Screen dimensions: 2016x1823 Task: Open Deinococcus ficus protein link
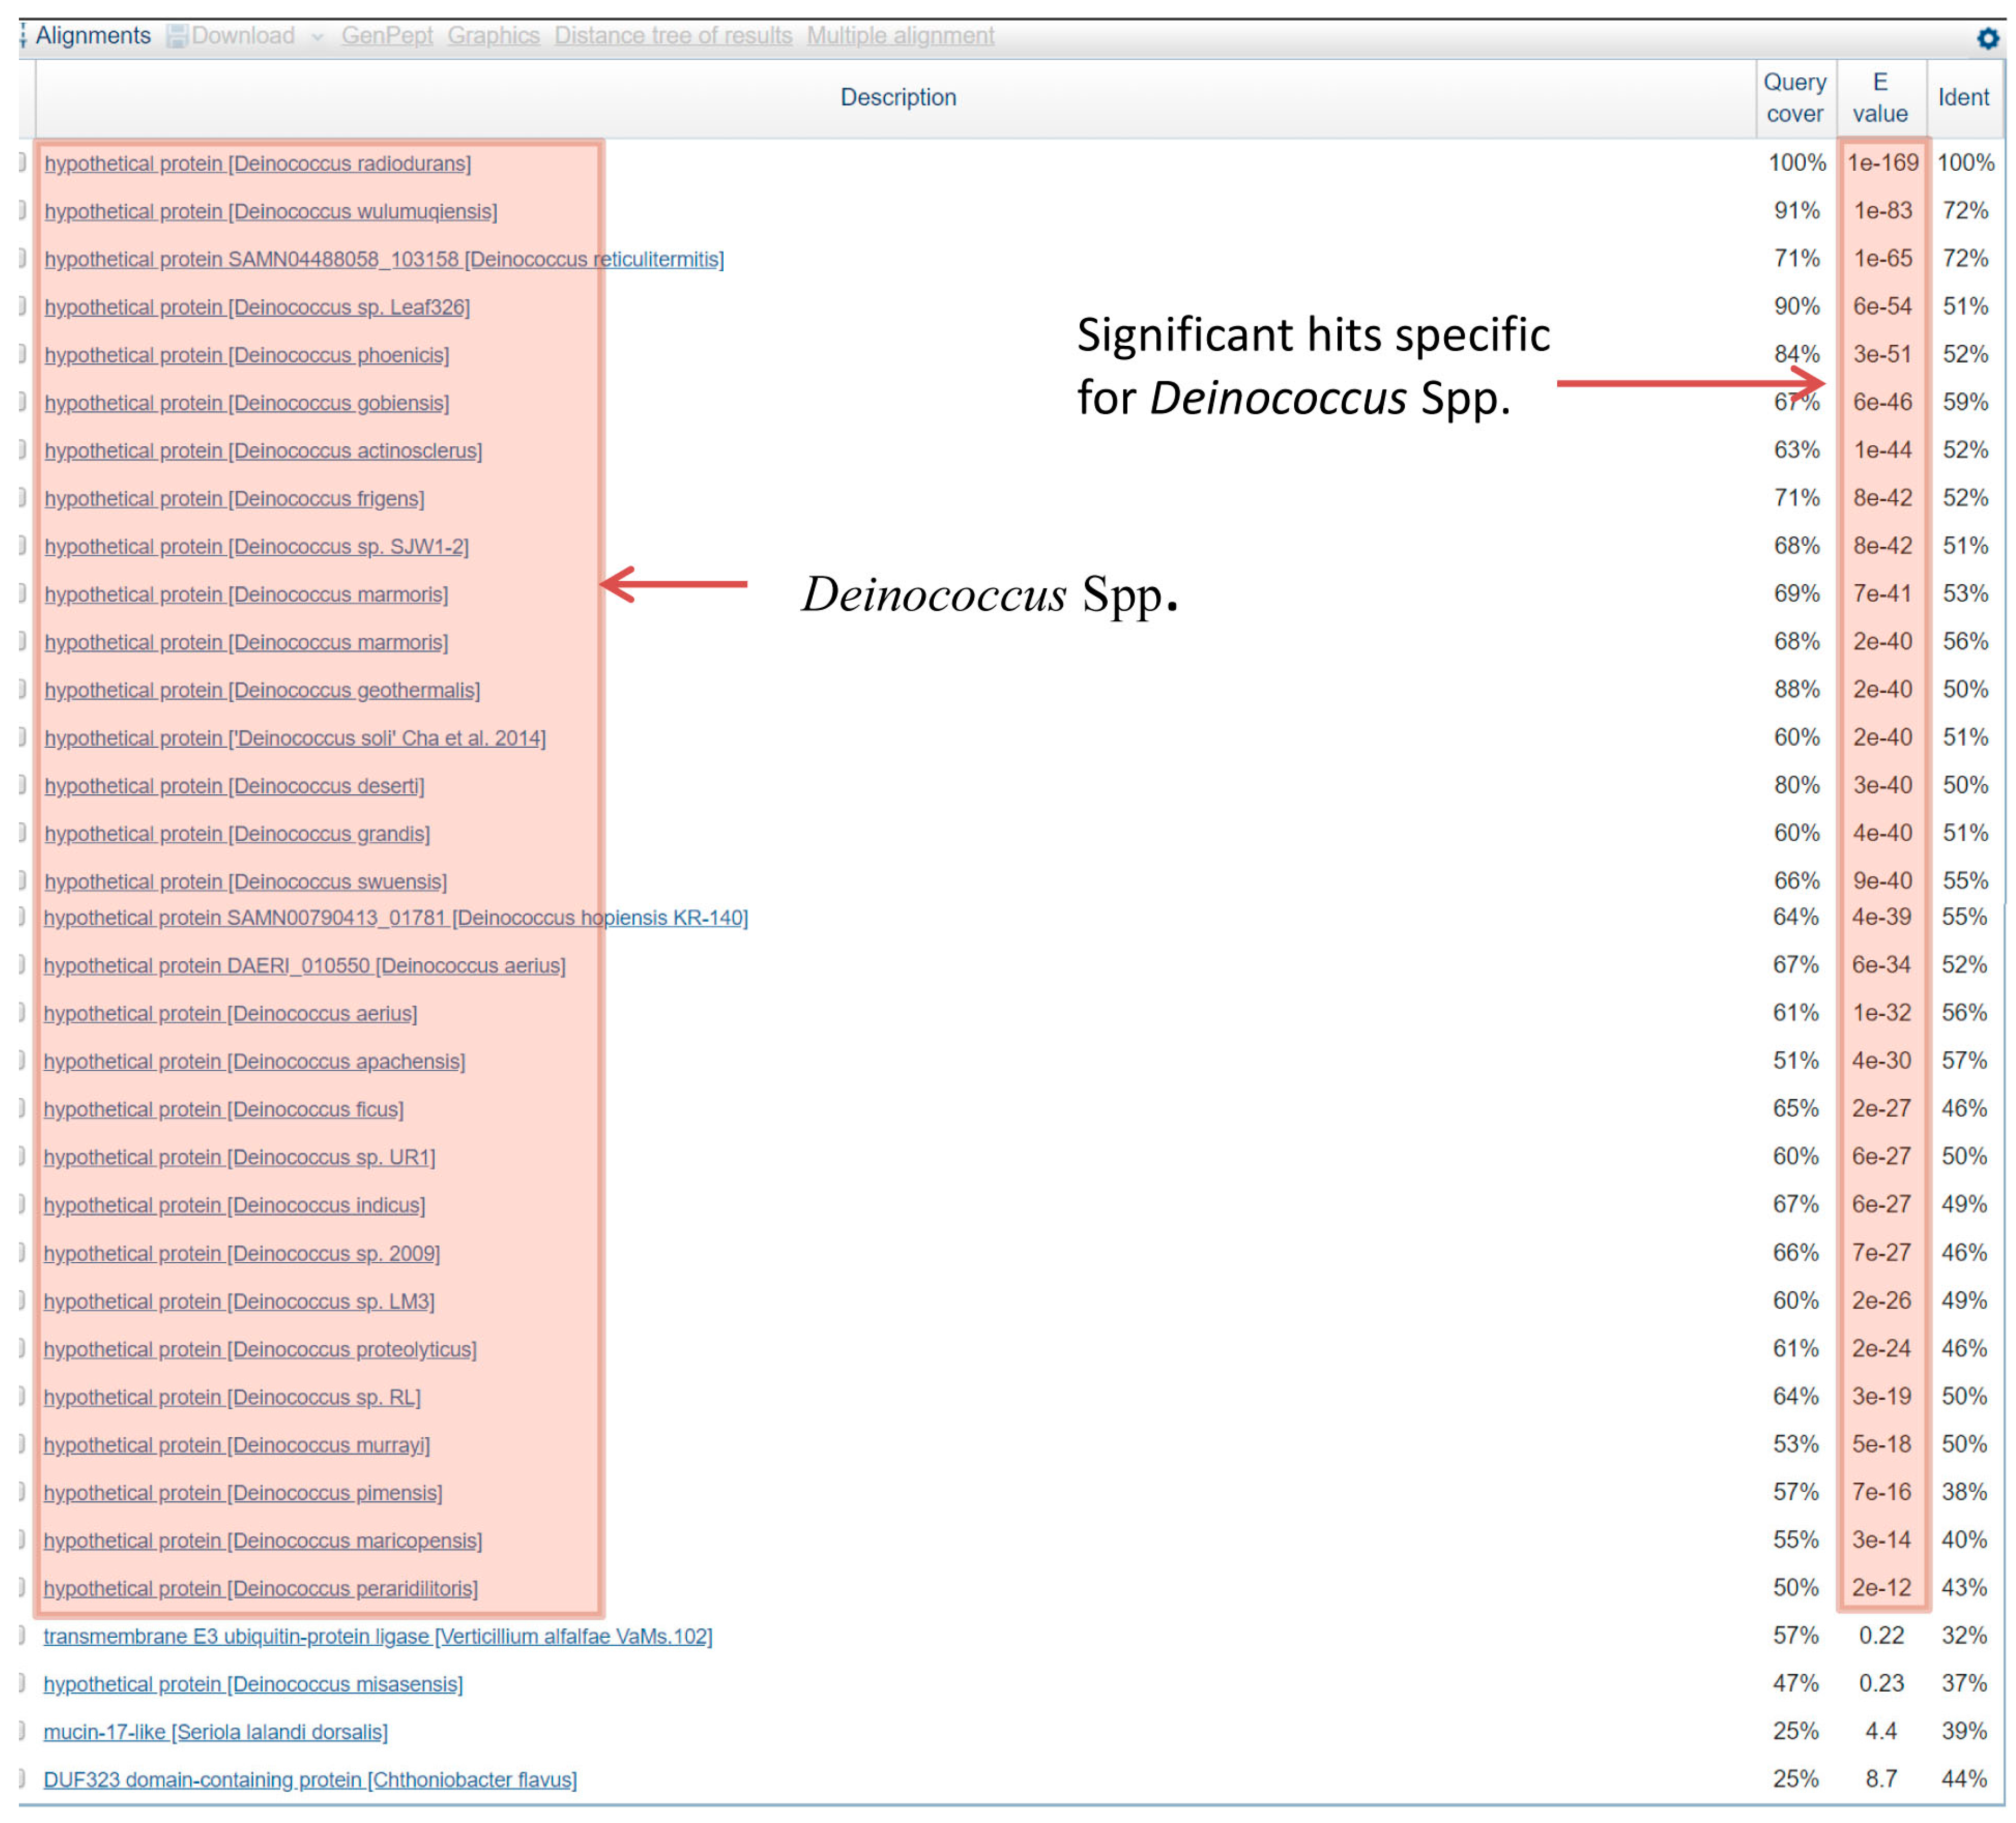223,1111
